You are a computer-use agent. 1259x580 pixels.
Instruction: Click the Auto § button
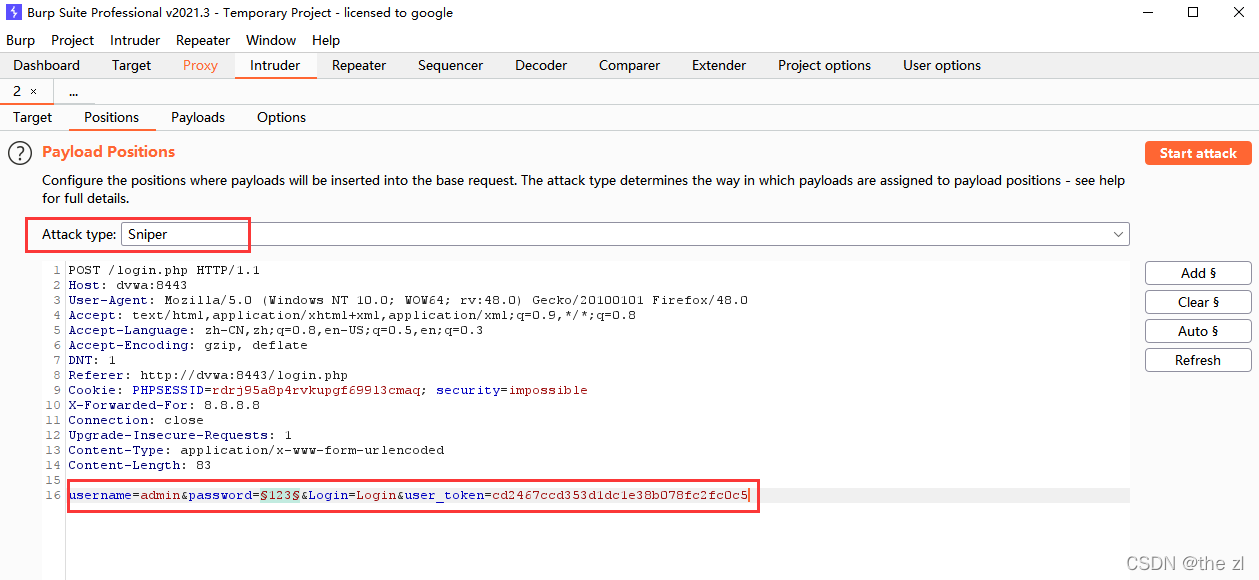pos(1198,331)
